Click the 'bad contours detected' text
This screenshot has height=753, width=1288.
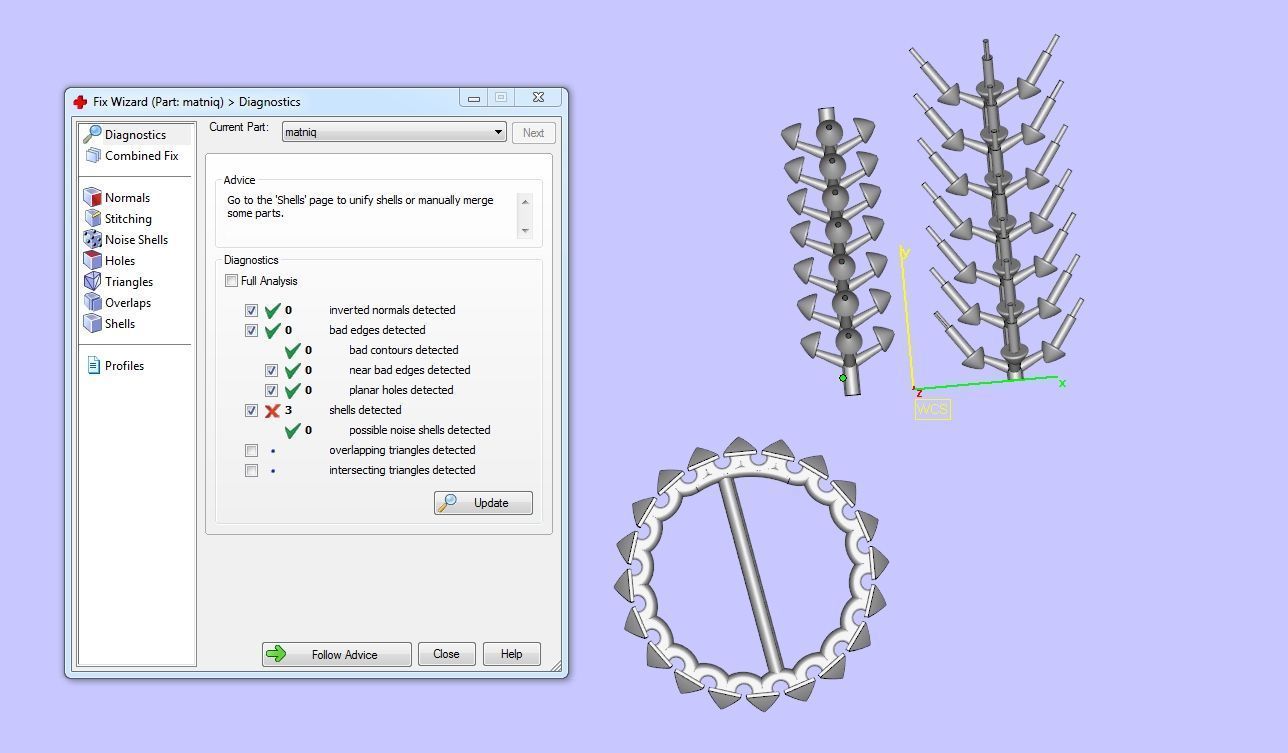403,350
